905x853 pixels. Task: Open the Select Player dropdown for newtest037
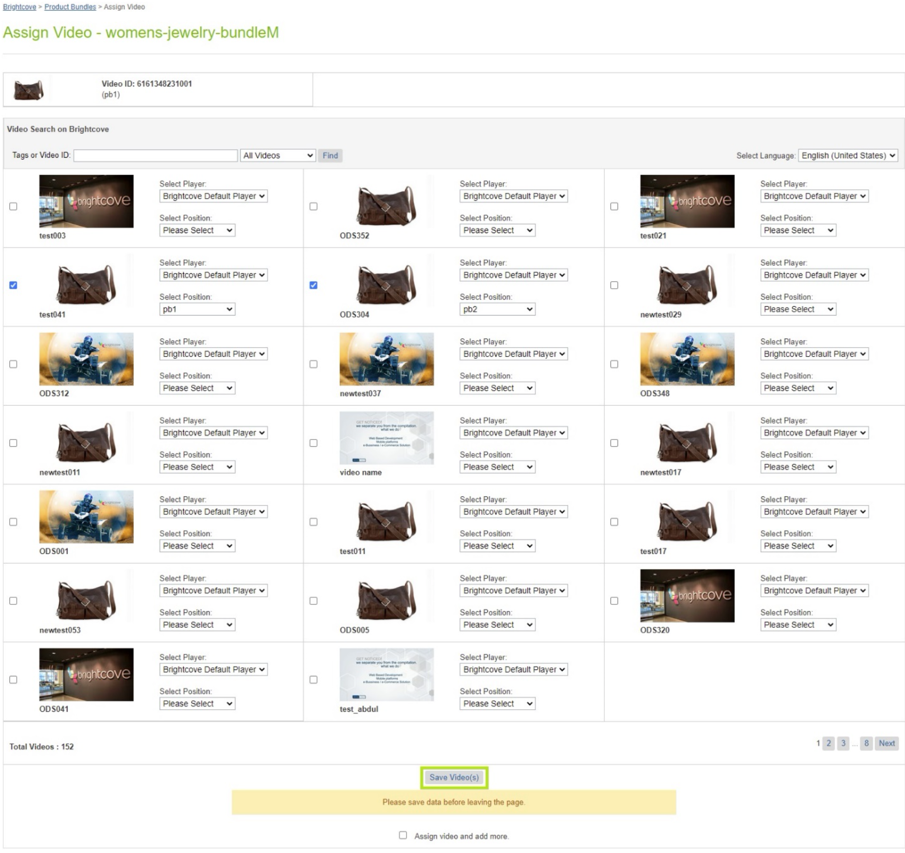(513, 354)
